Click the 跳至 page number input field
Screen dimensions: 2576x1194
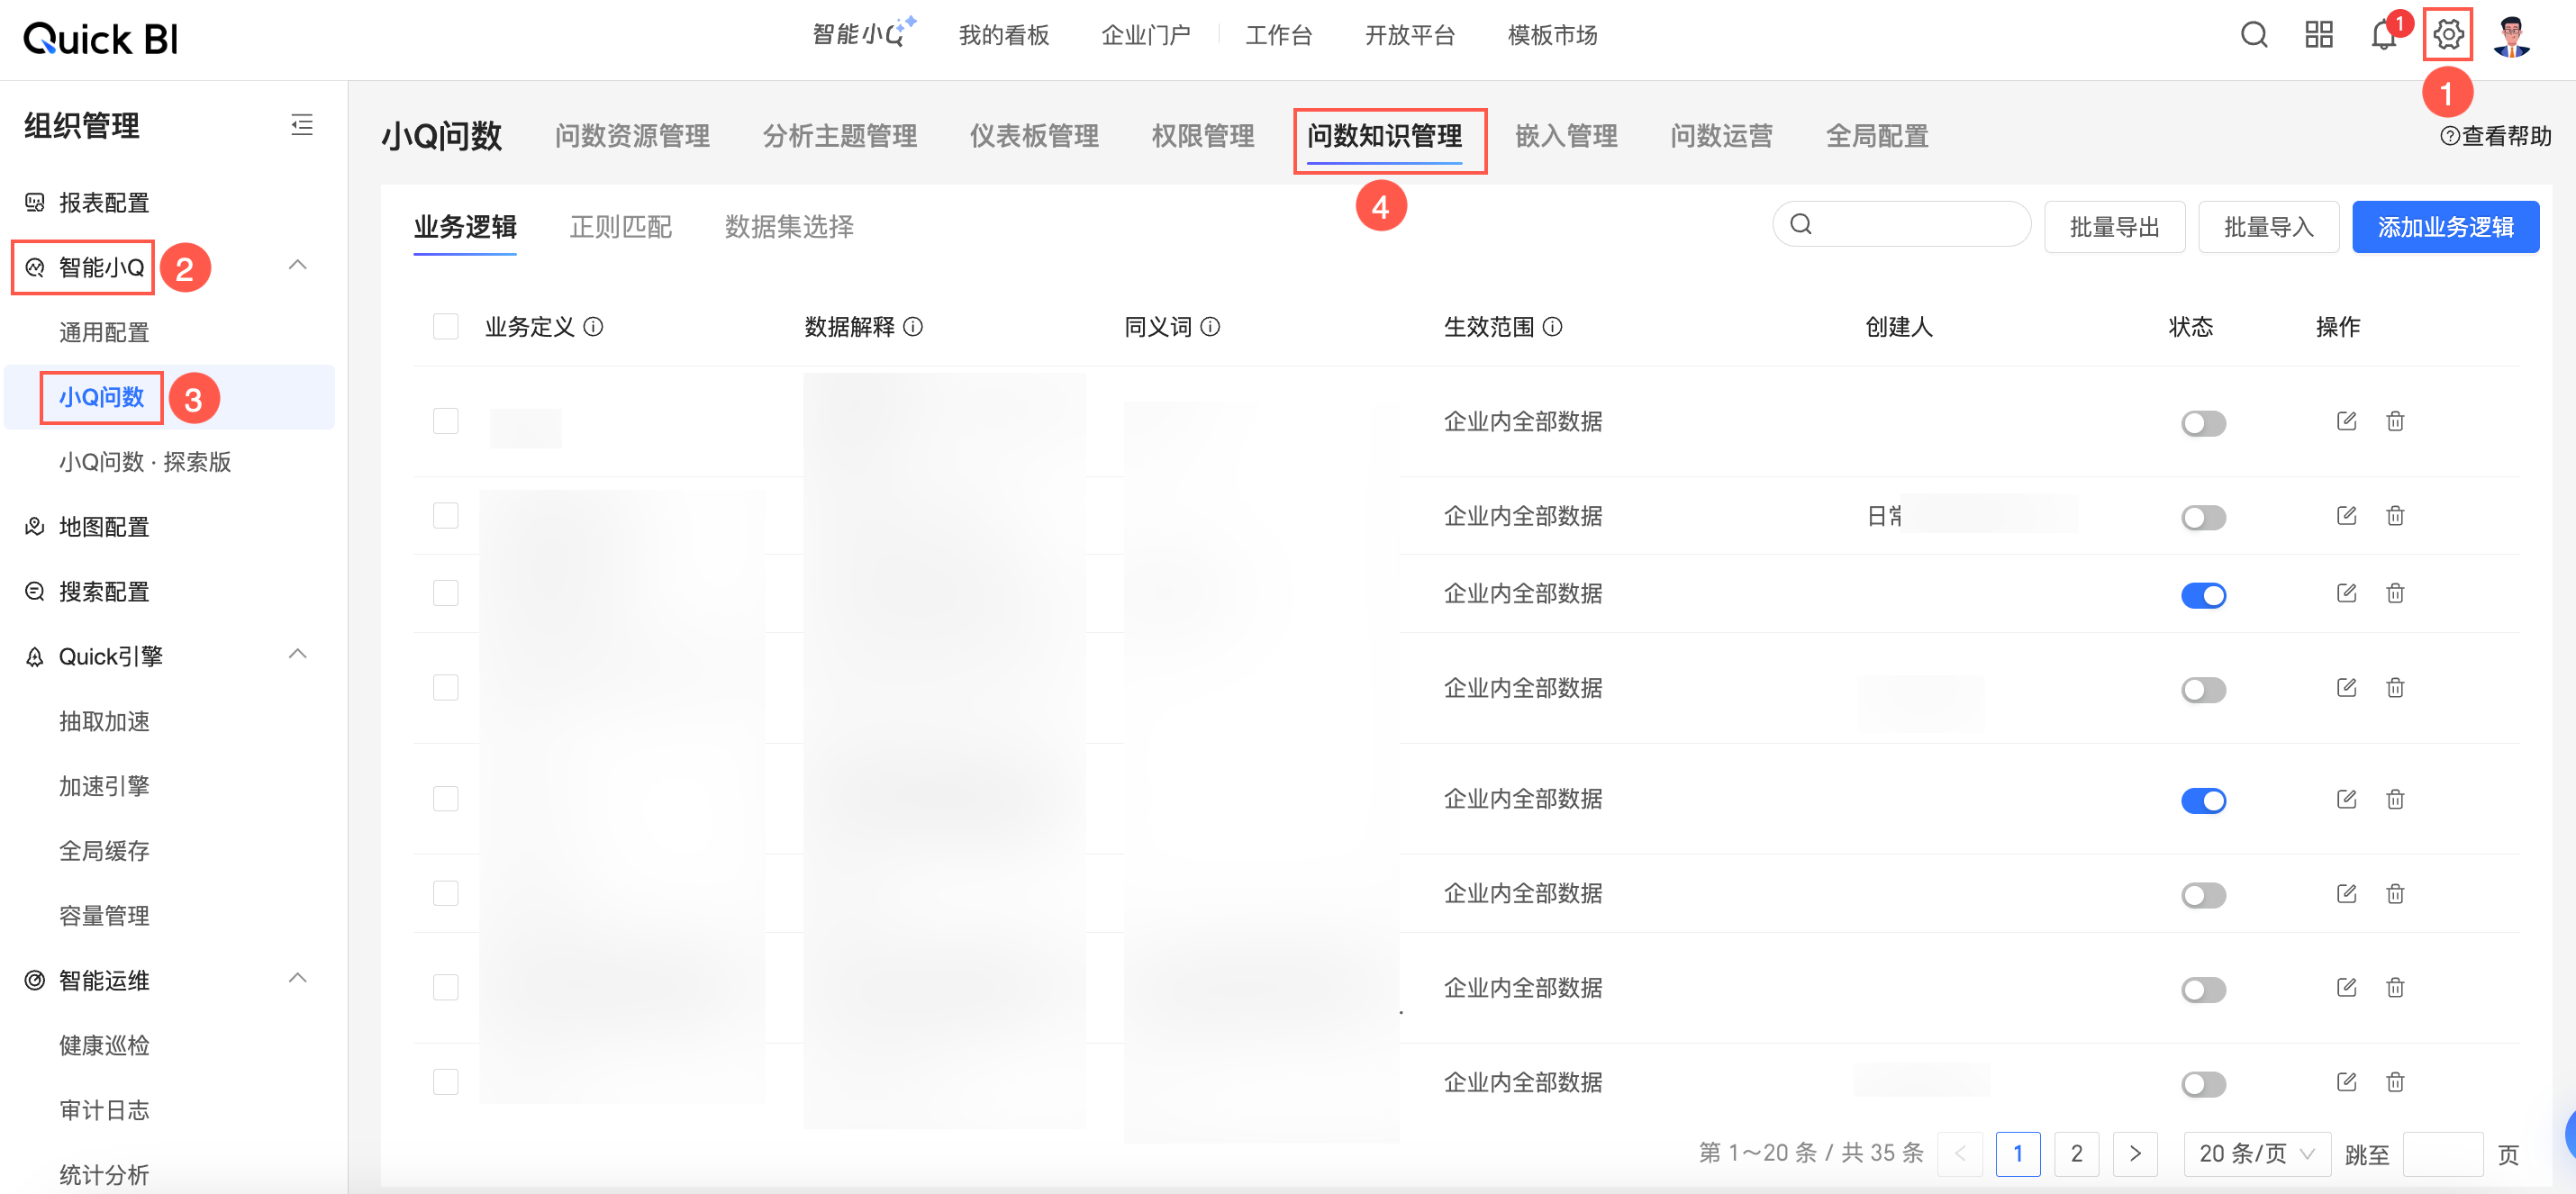pyautogui.click(x=2441, y=1153)
